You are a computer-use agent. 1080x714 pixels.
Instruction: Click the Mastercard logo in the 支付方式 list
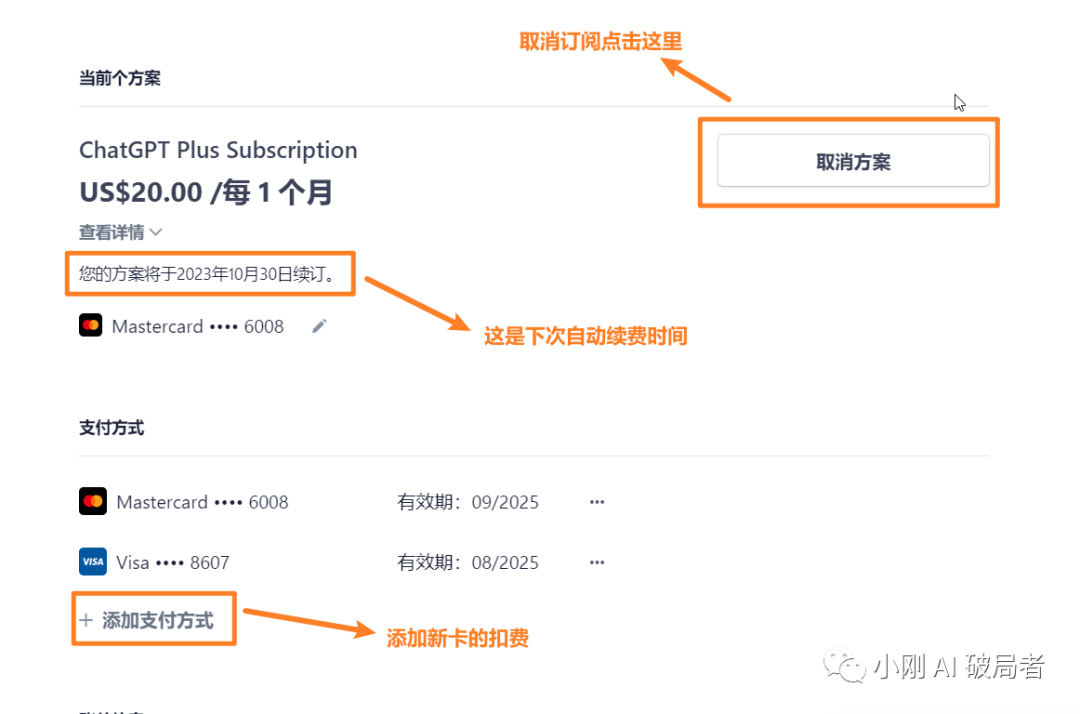click(x=93, y=502)
